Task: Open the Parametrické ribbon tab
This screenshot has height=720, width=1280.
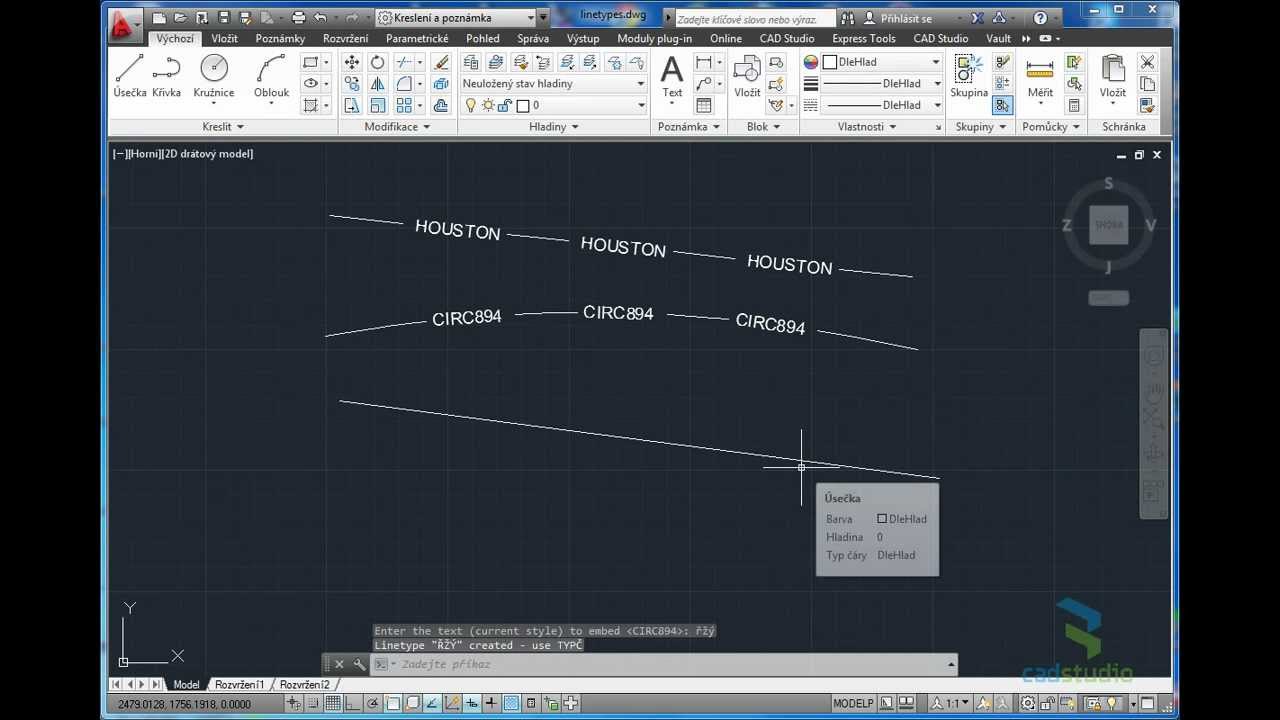Action: pyautogui.click(x=417, y=38)
